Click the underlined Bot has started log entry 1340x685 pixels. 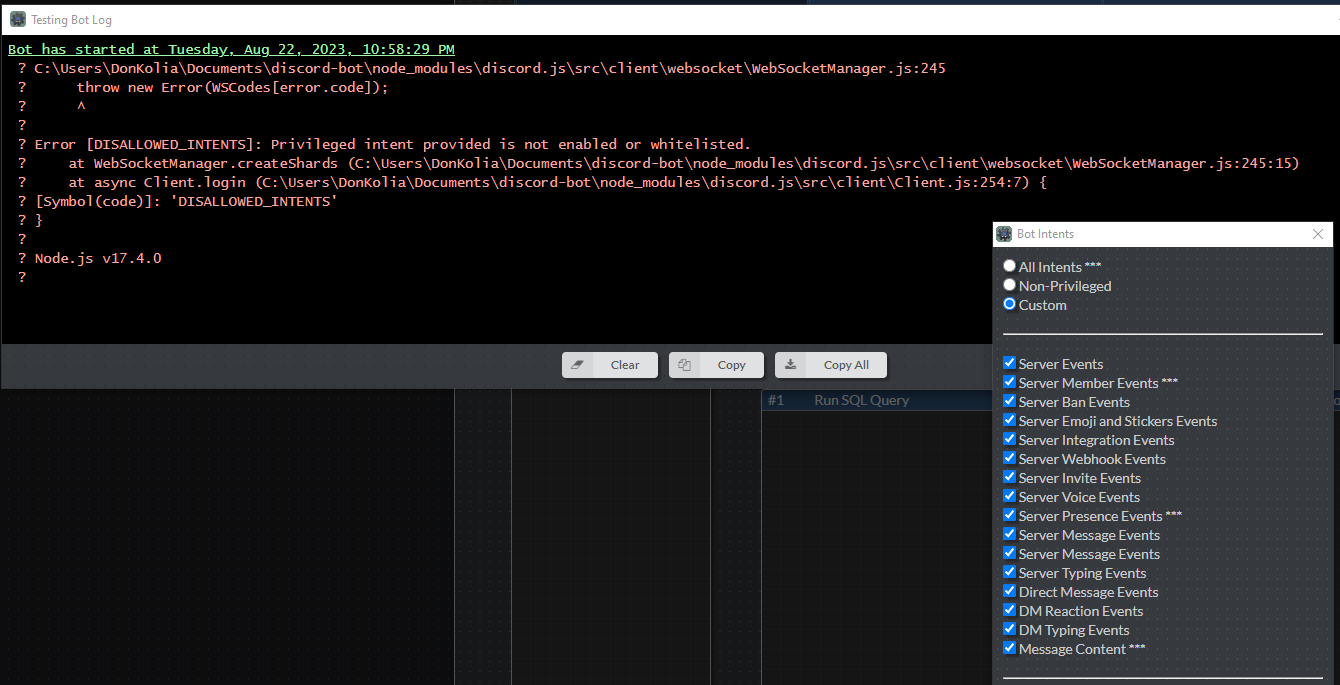point(231,48)
